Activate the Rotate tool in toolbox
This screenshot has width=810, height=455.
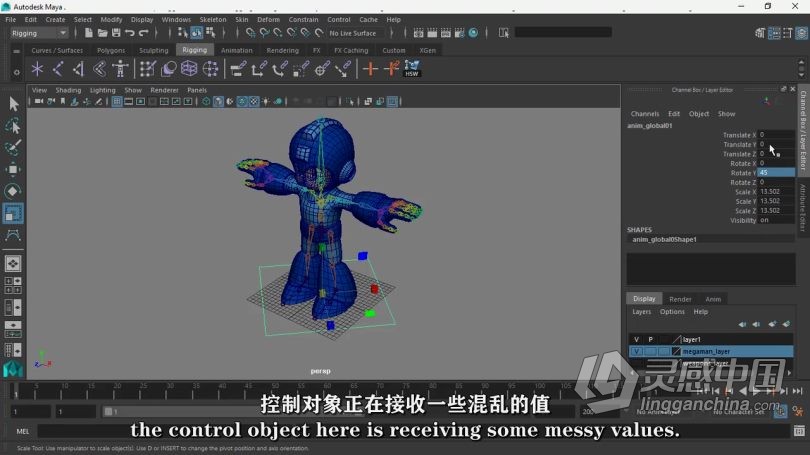[13, 191]
